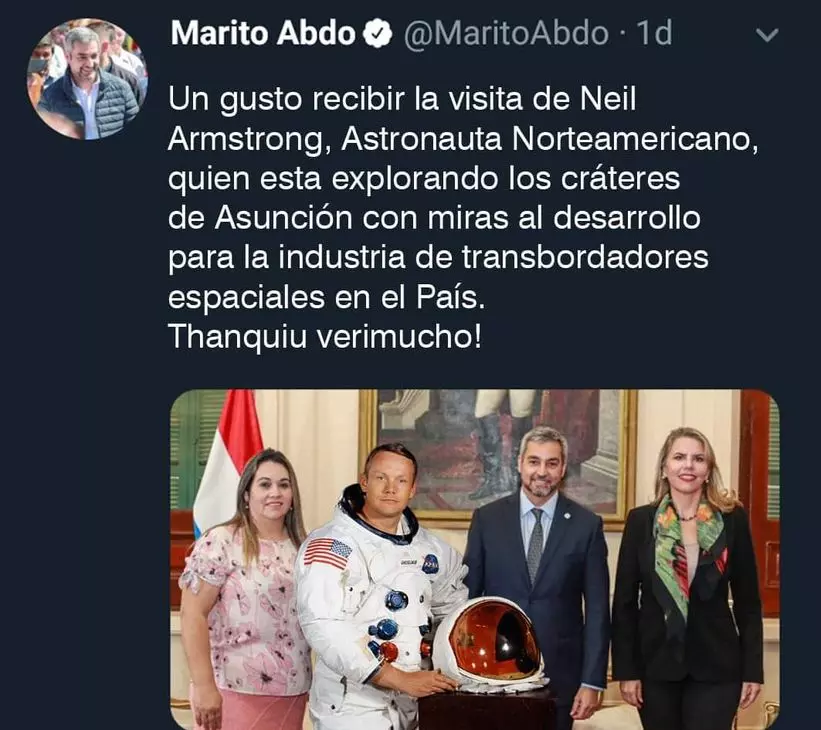Screen dimensions: 821x730
Task: Click the red-white-blue flag in the photo
Action: 227,463
